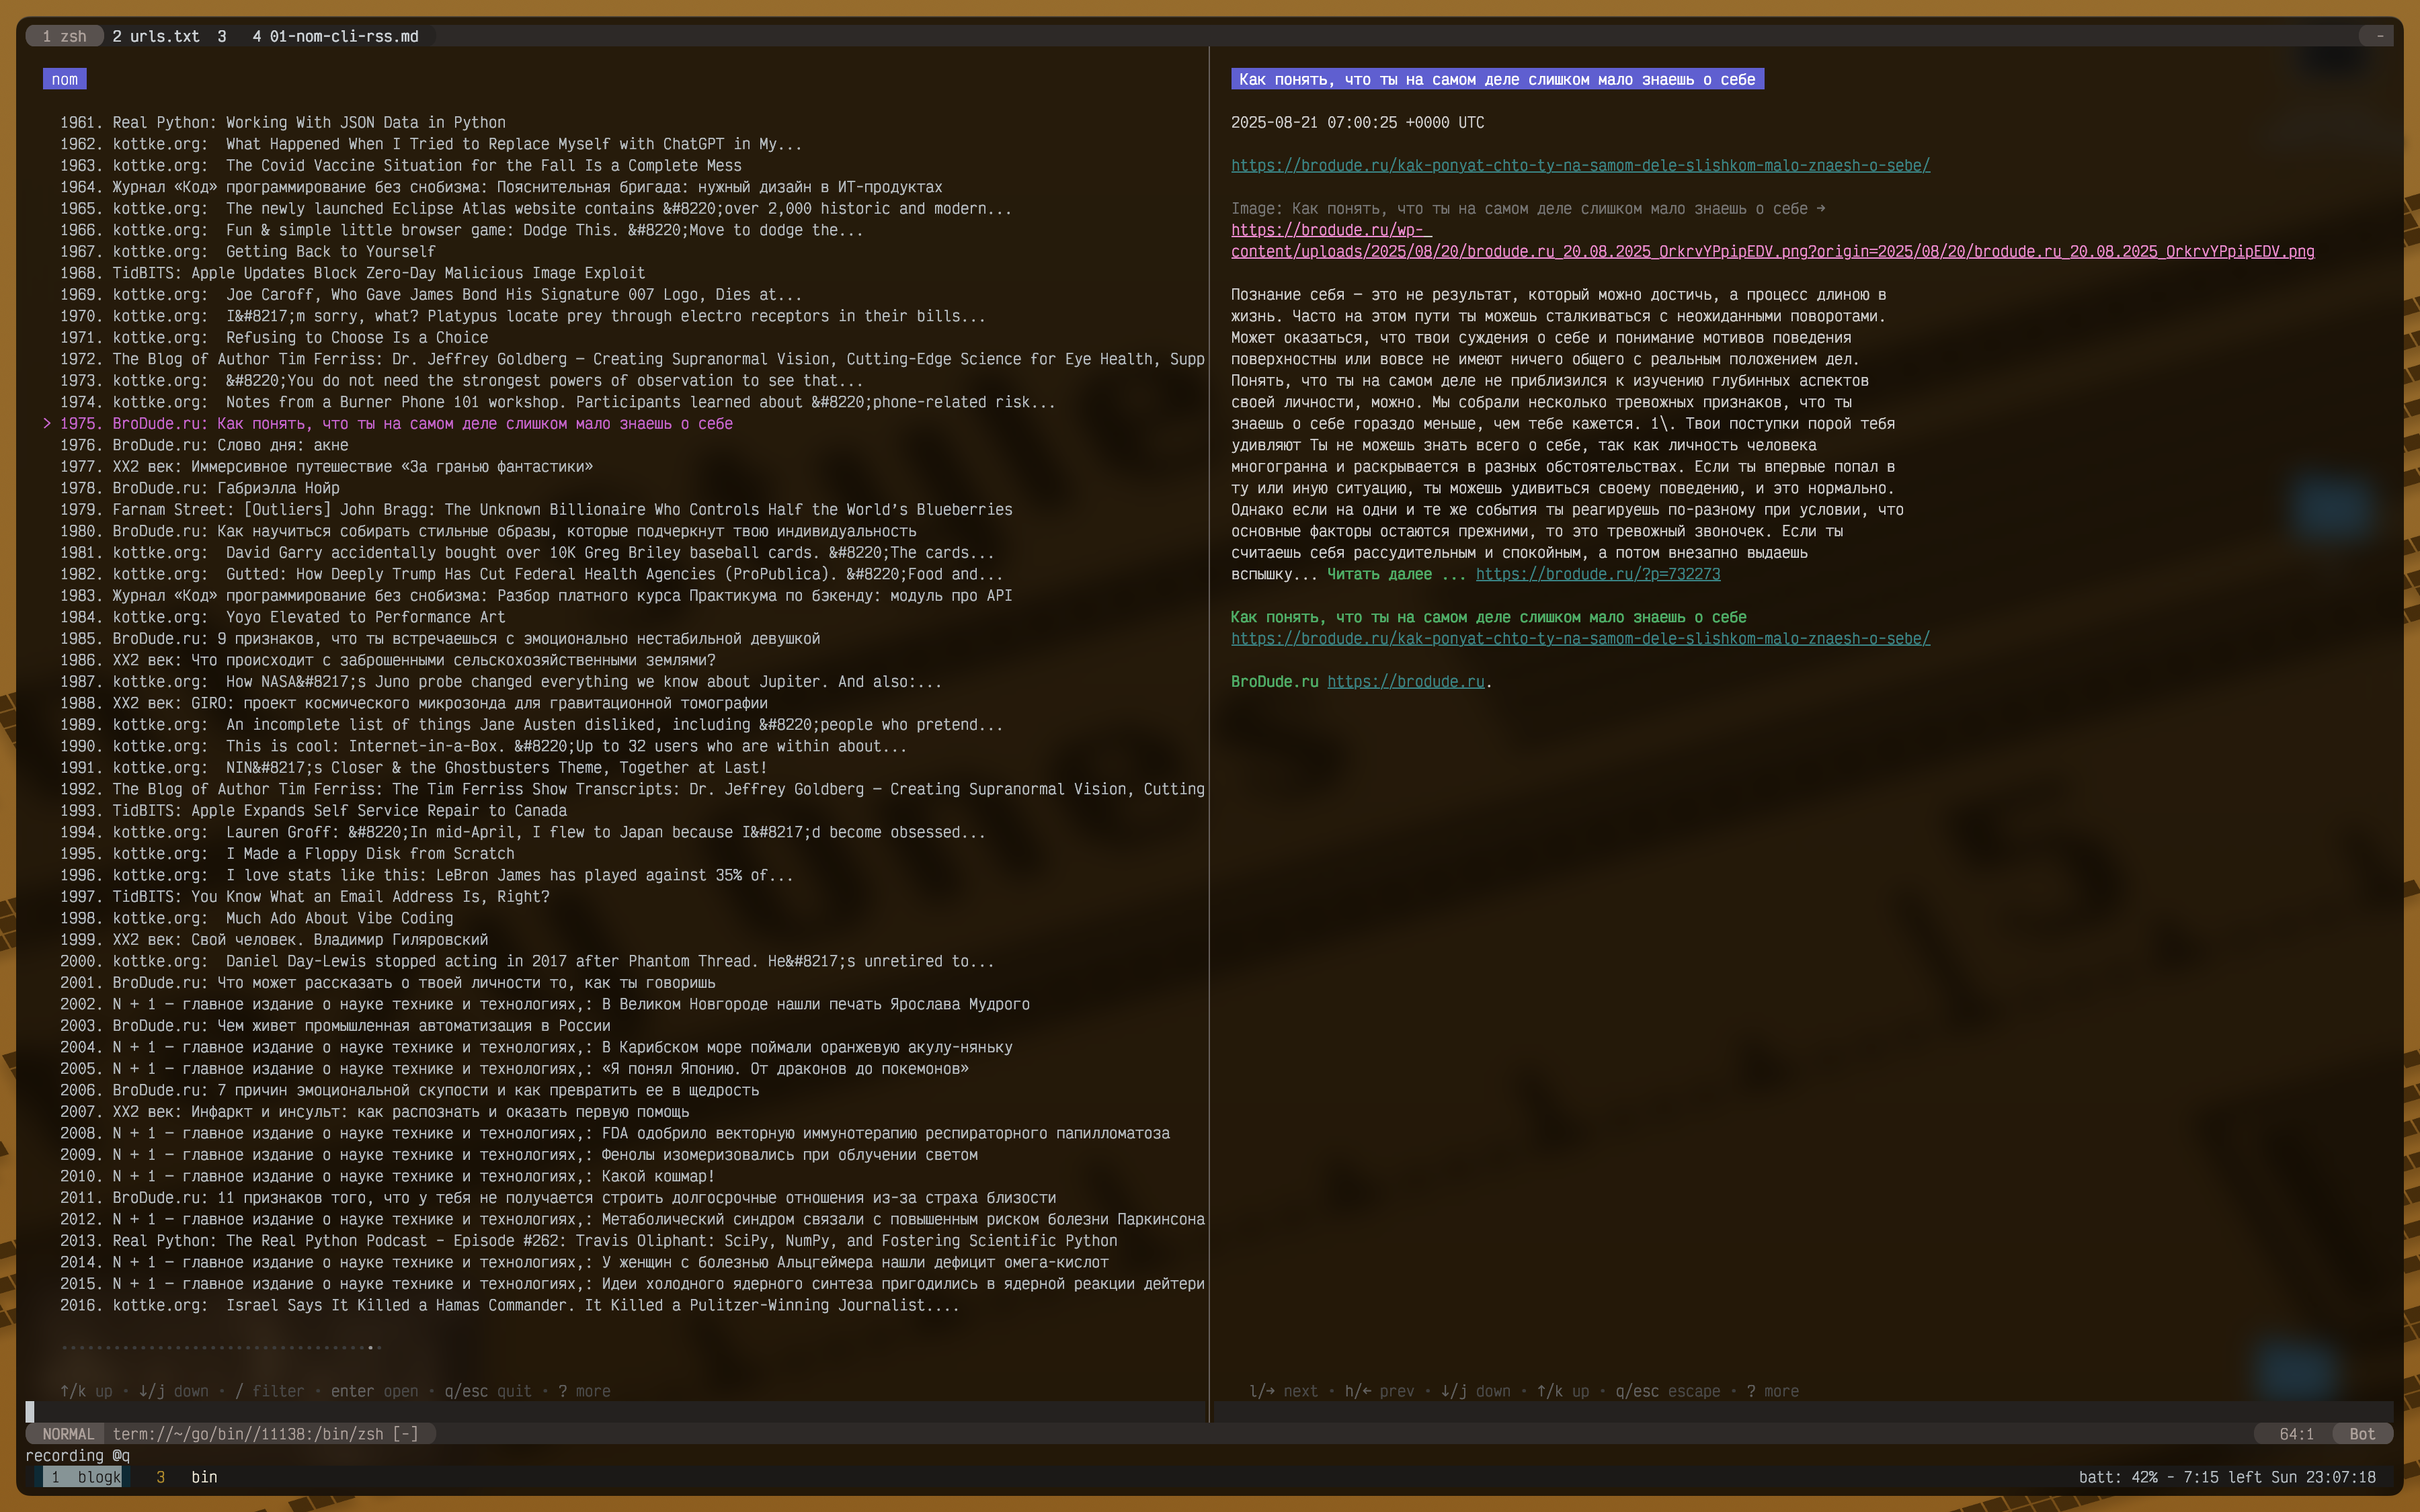
Task: Select item 1991 NIN Closer Ghostbusters Theme
Action: (x=414, y=768)
